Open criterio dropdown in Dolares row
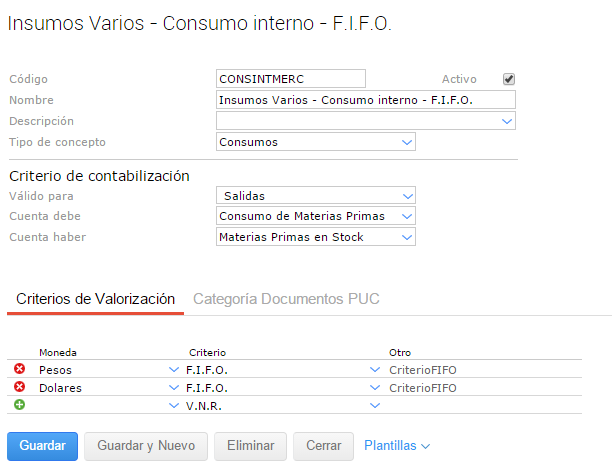612x469 pixels. (x=375, y=387)
